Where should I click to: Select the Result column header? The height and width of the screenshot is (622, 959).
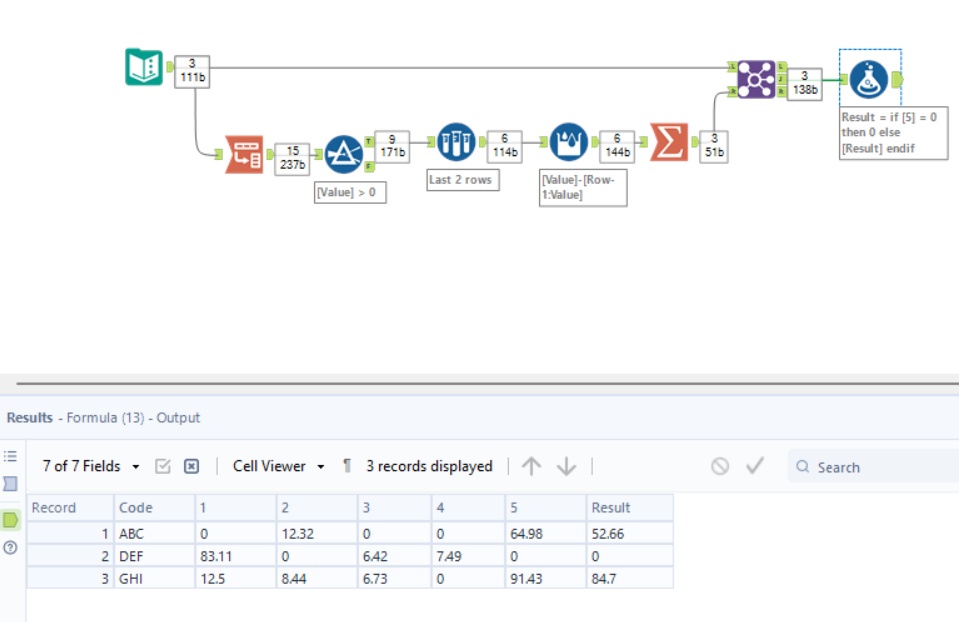tap(611, 507)
